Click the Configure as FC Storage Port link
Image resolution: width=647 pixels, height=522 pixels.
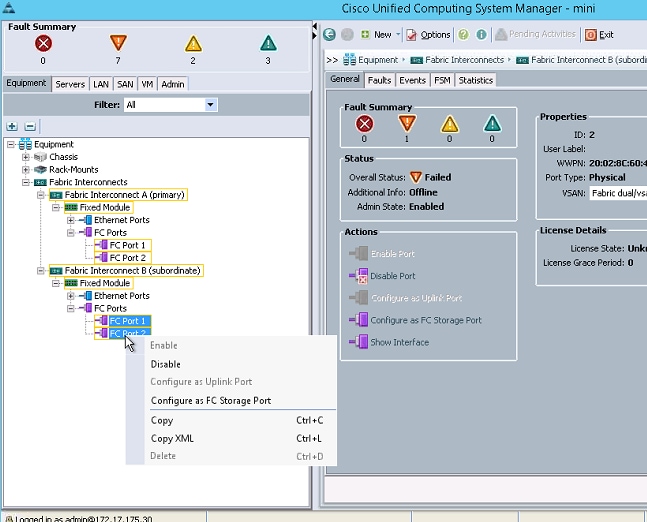tap(426, 320)
